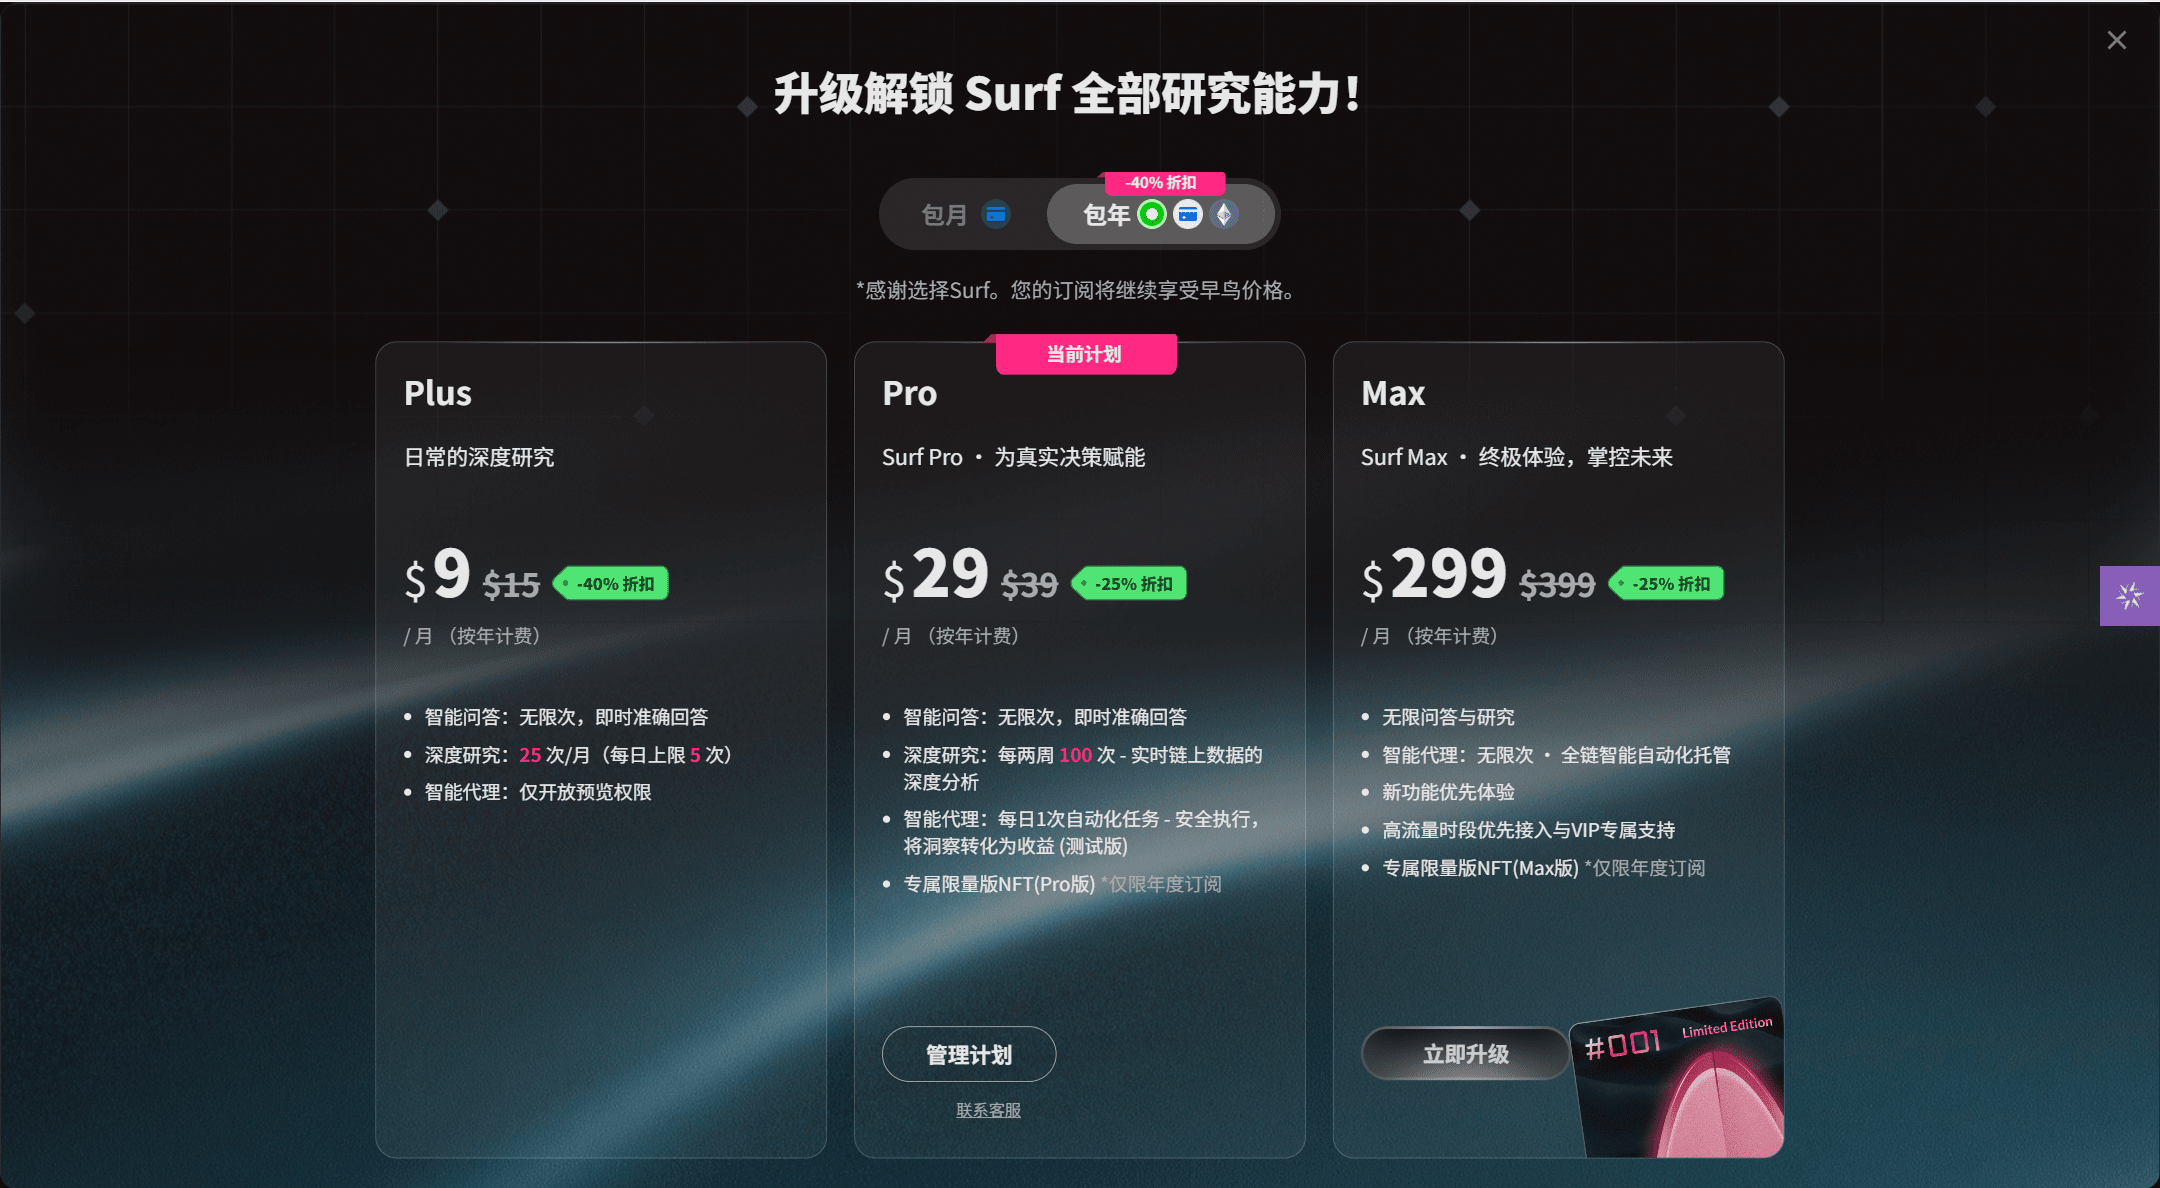Click the green -40% 折扣 tag on Plus
Screen dimensions: 2160x1188
tap(611, 584)
